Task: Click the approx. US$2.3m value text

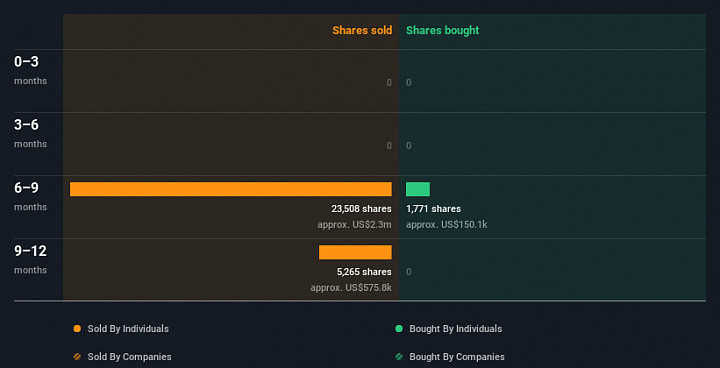Action: pyautogui.click(x=354, y=225)
